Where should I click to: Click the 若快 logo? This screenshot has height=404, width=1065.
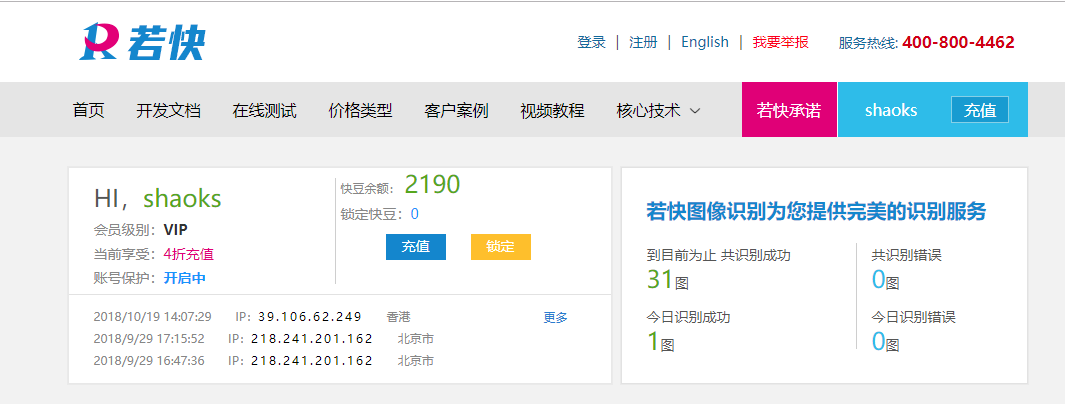141,42
